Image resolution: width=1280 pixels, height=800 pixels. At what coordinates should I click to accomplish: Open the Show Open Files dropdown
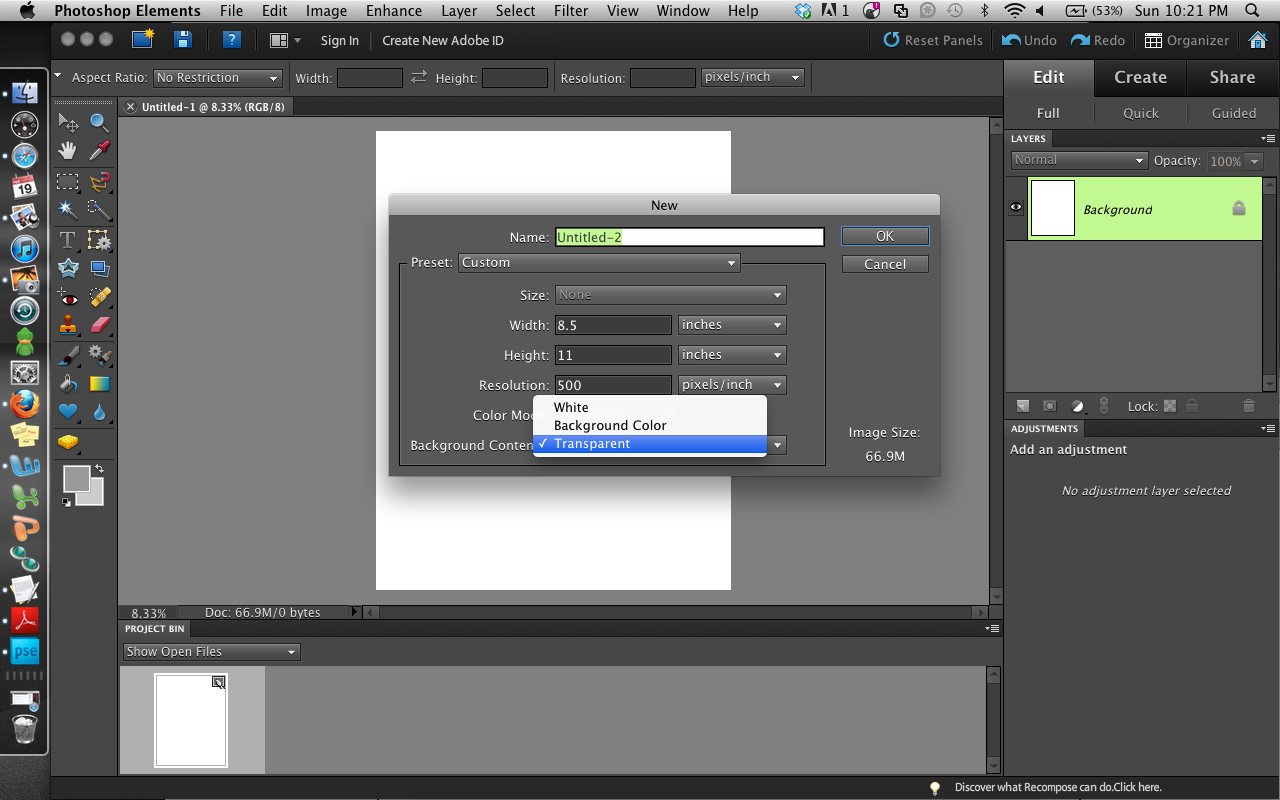point(211,652)
